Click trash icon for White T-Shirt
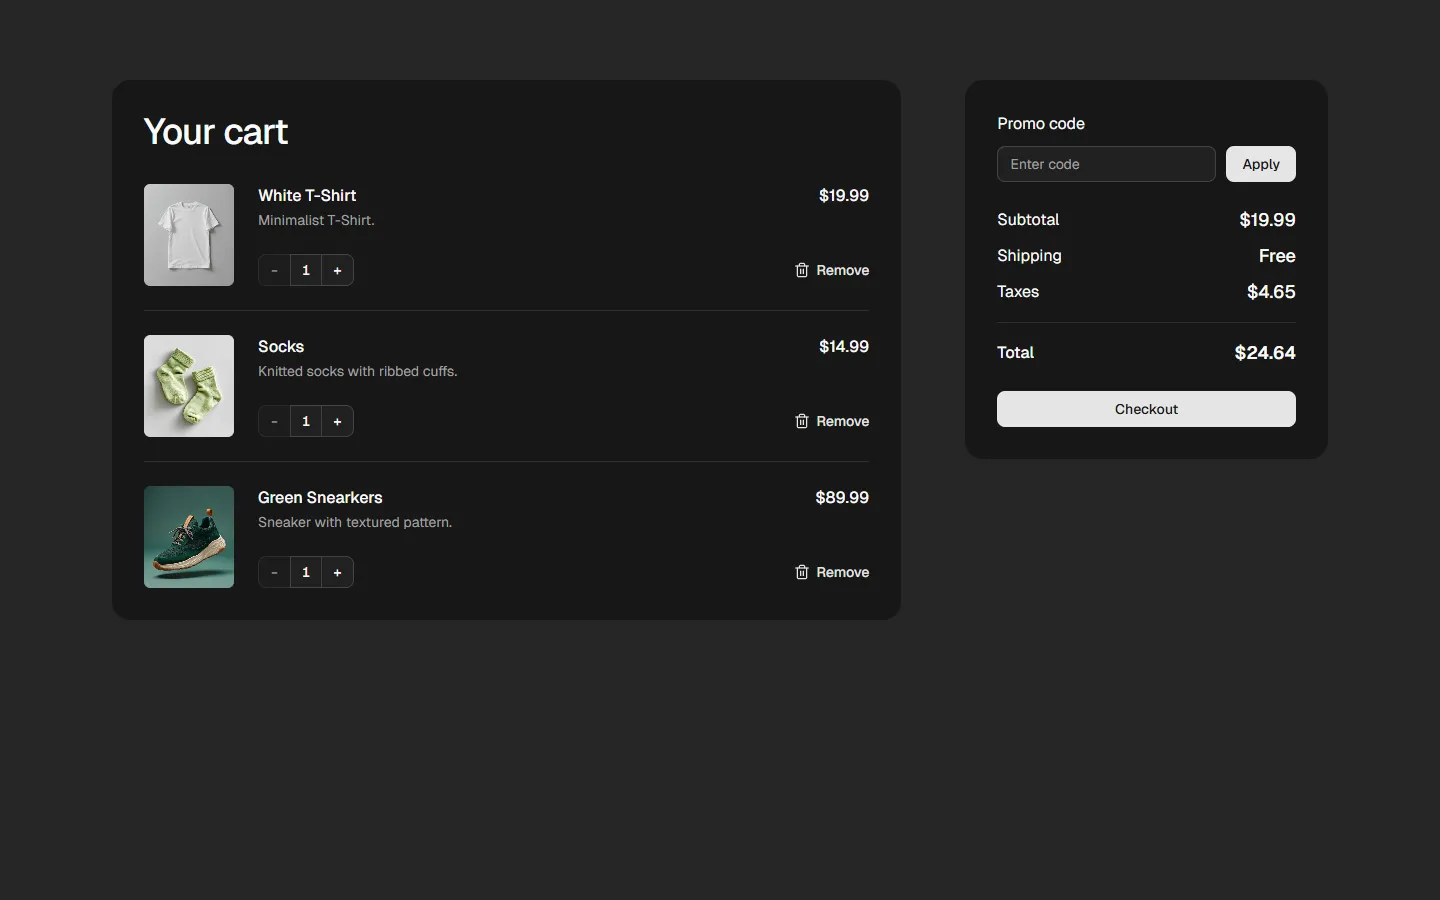 801,270
